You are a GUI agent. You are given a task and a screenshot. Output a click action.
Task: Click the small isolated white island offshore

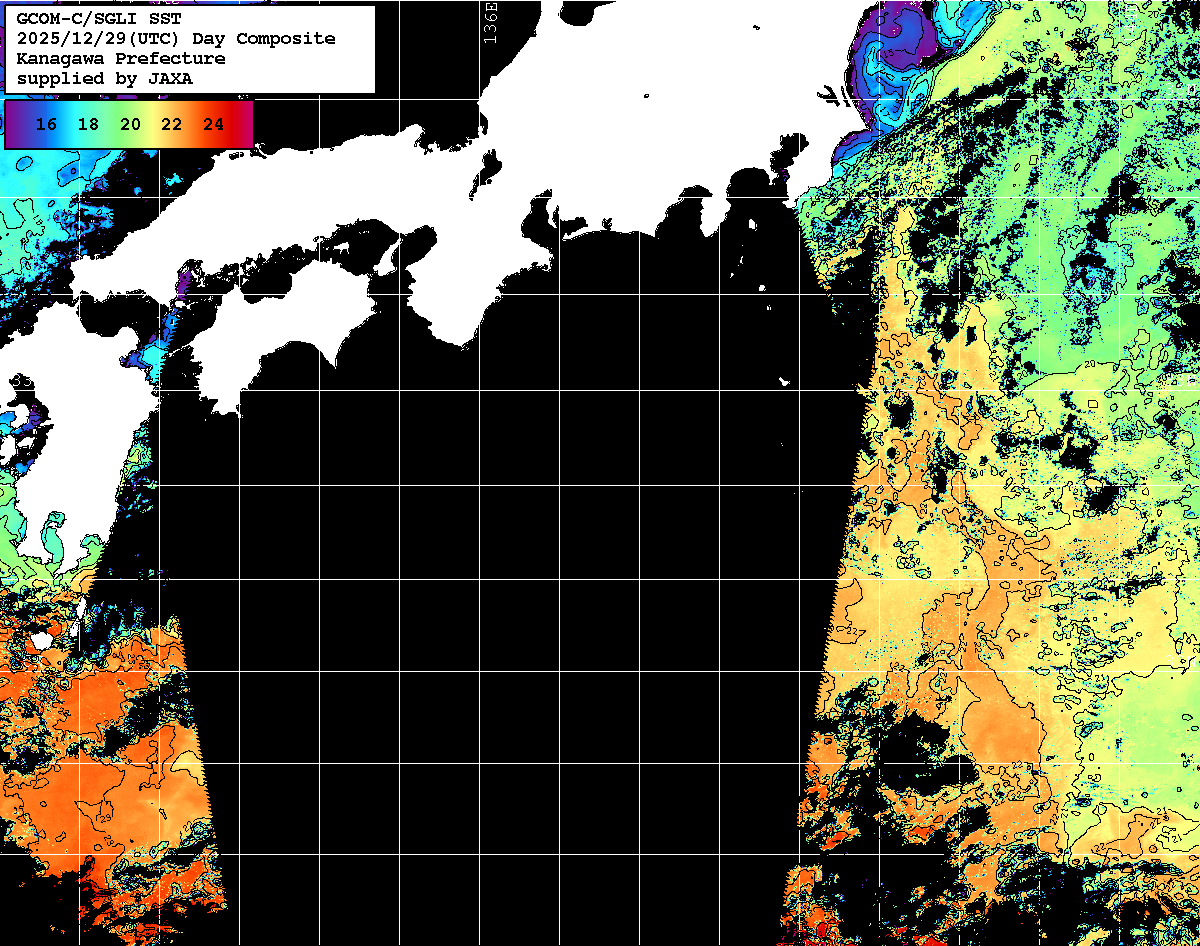[785, 381]
